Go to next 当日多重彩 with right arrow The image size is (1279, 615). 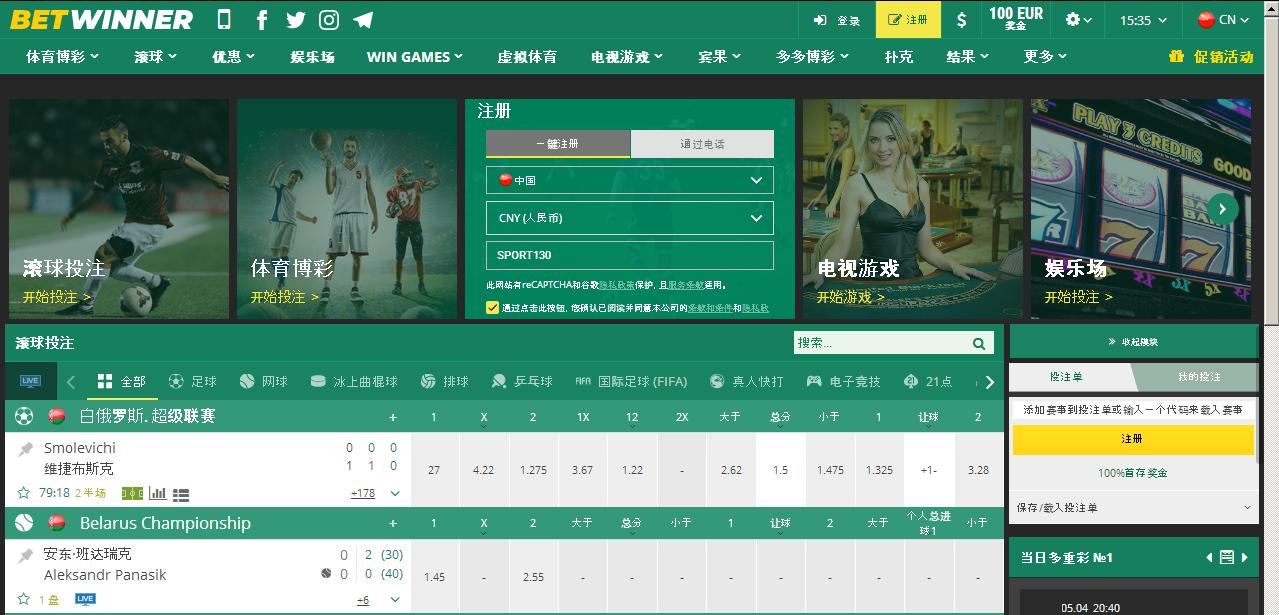pos(1246,557)
